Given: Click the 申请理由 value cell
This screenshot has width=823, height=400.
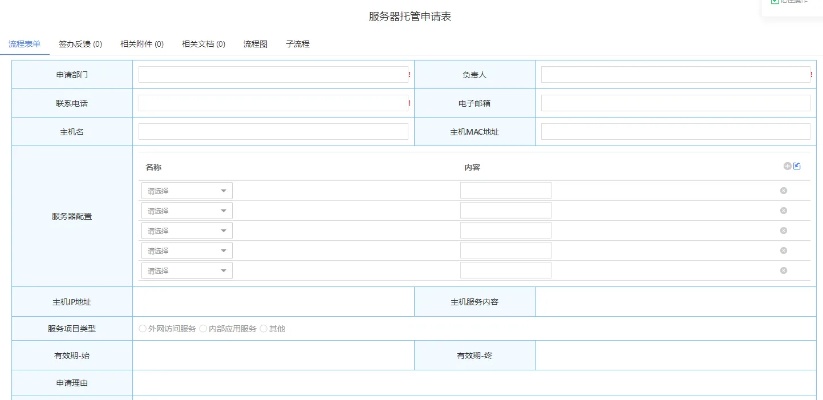Looking at the screenshot, I should [x=474, y=383].
